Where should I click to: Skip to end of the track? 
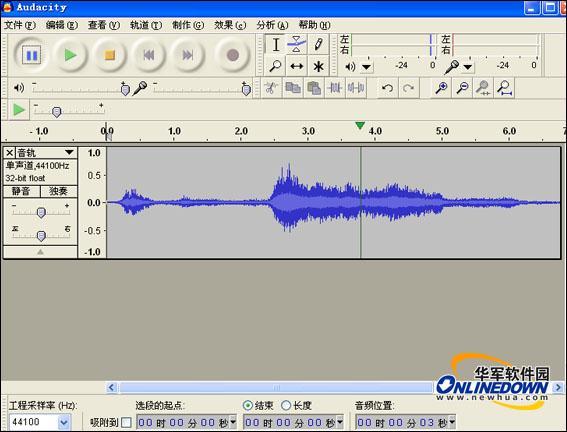click(188, 55)
